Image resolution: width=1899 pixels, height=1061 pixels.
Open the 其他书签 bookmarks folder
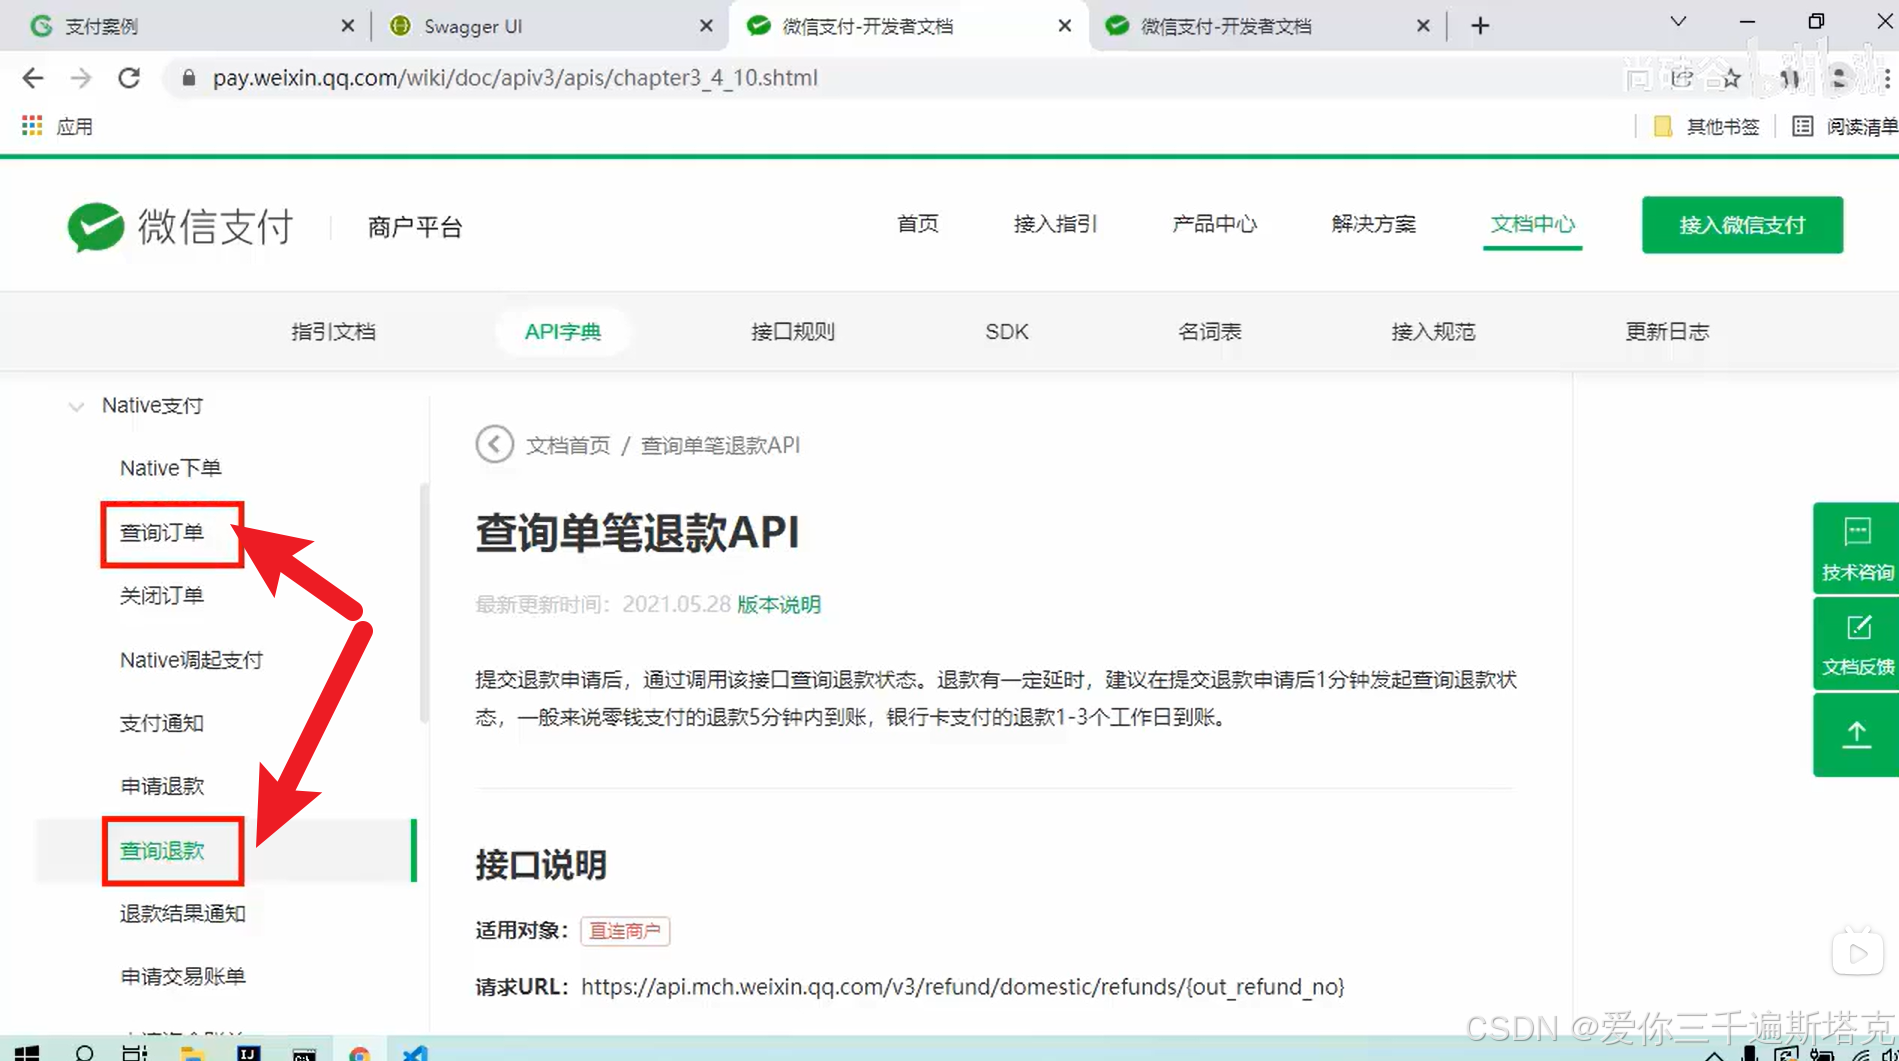[x=1706, y=126]
